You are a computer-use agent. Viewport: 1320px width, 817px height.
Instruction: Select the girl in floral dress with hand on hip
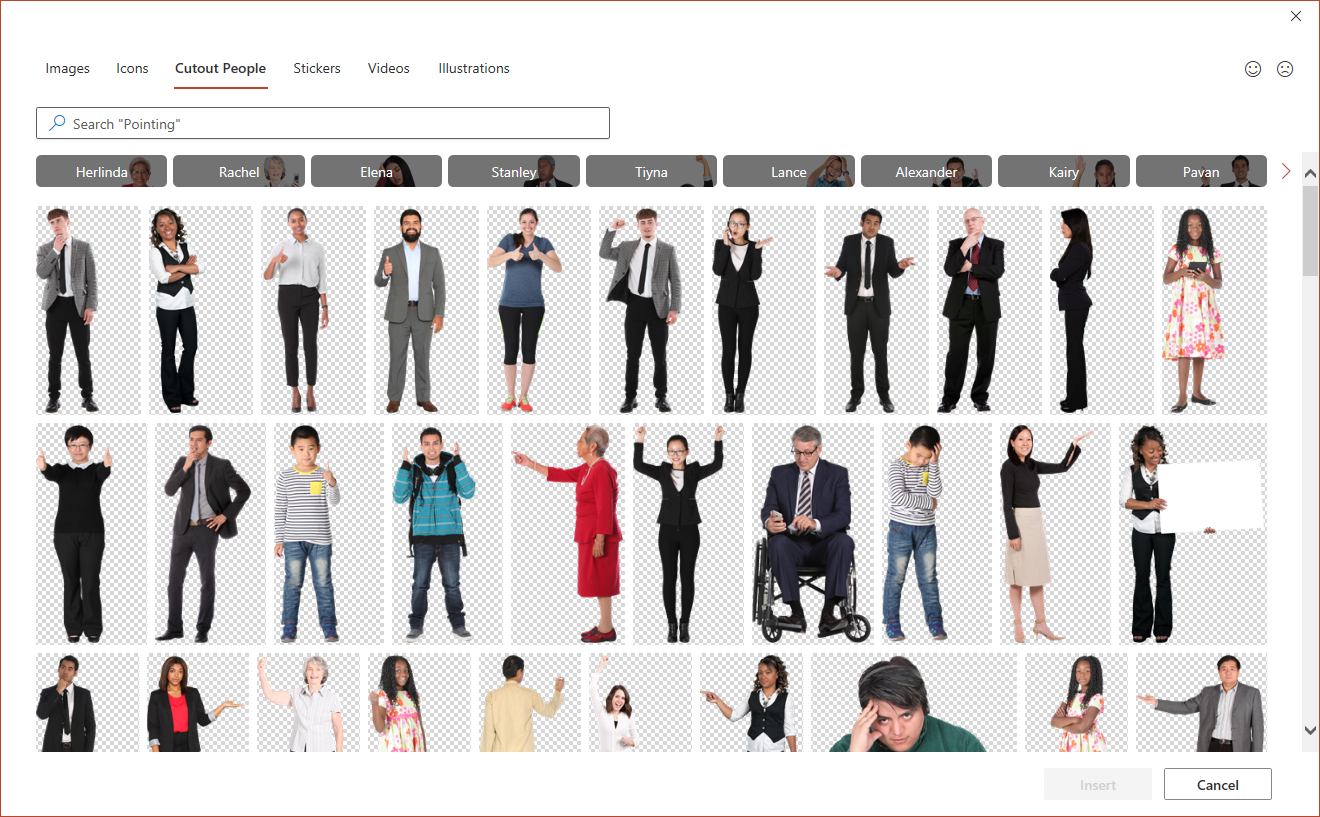point(419,702)
